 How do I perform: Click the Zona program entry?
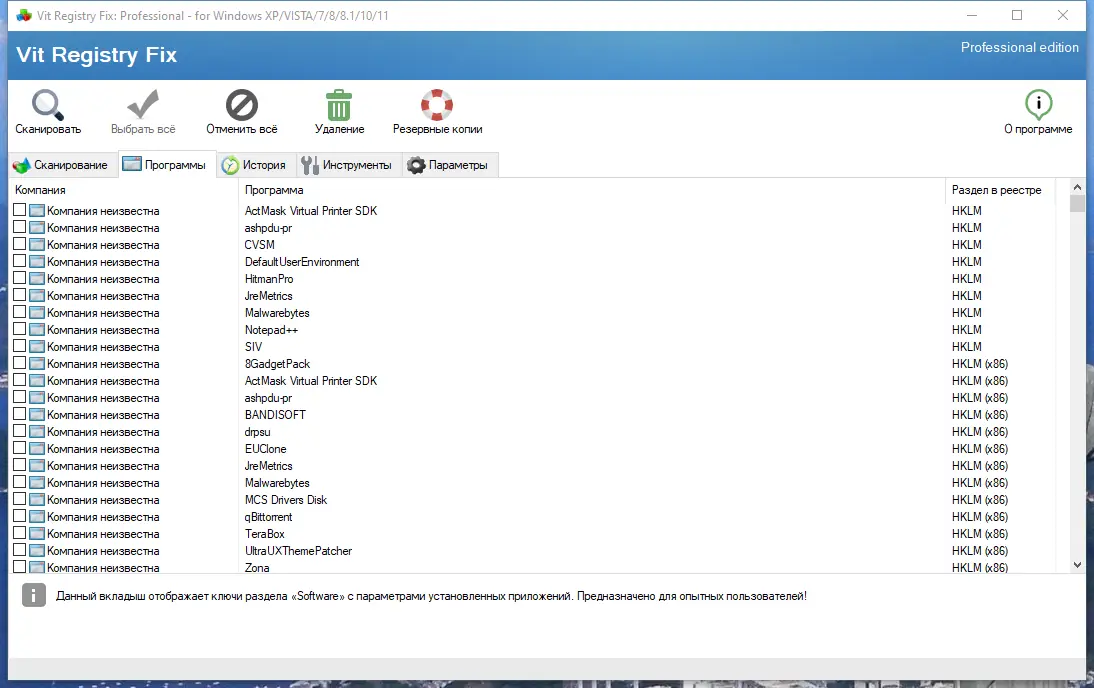click(x=257, y=567)
